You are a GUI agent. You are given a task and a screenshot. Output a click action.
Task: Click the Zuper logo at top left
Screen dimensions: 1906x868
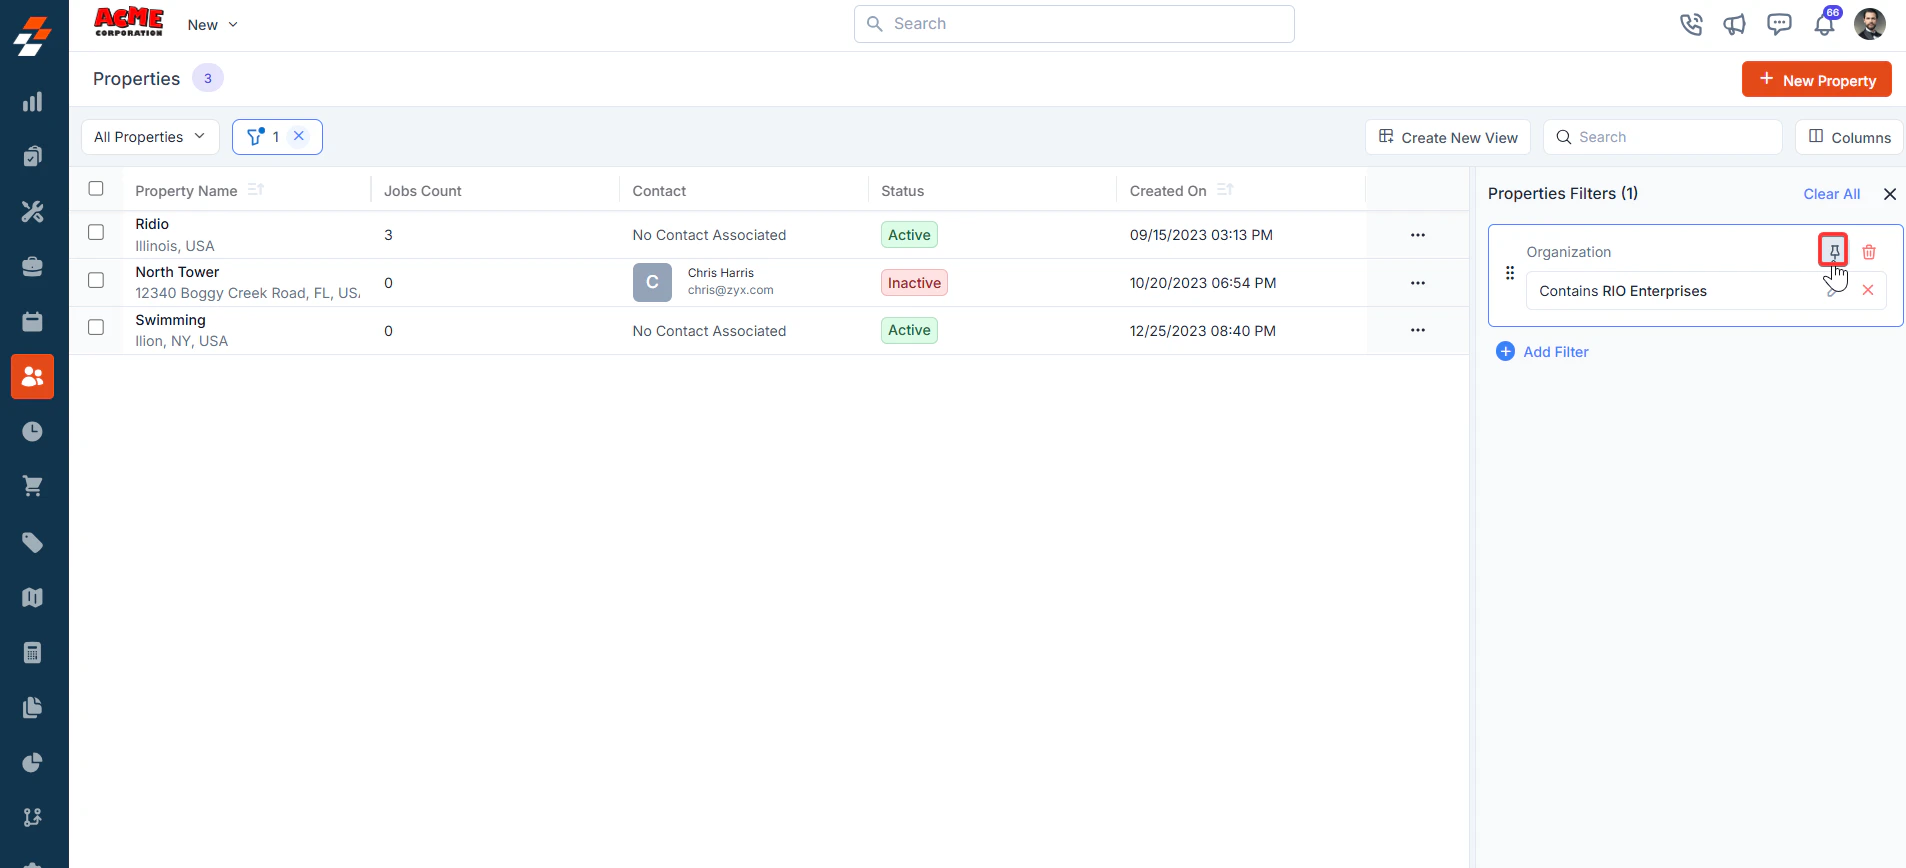tap(32, 36)
